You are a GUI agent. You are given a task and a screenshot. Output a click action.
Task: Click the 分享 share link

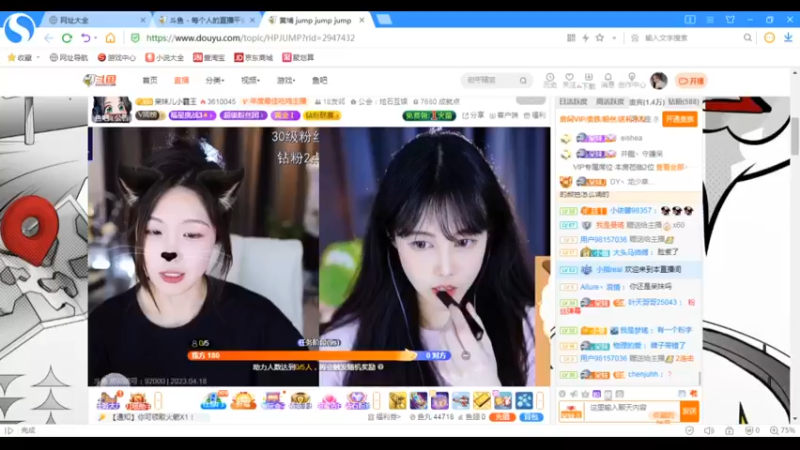coord(473,115)
